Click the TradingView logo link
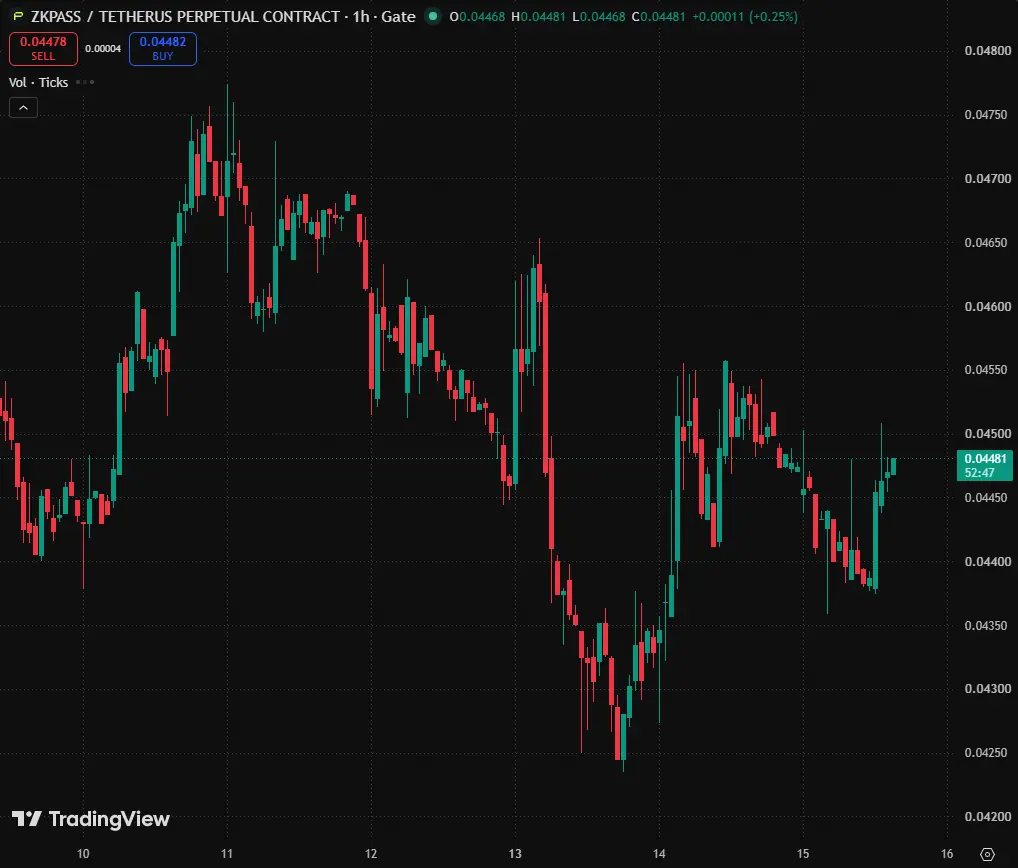This screenshot has width=1018, height=868. [x=91, y=819]
